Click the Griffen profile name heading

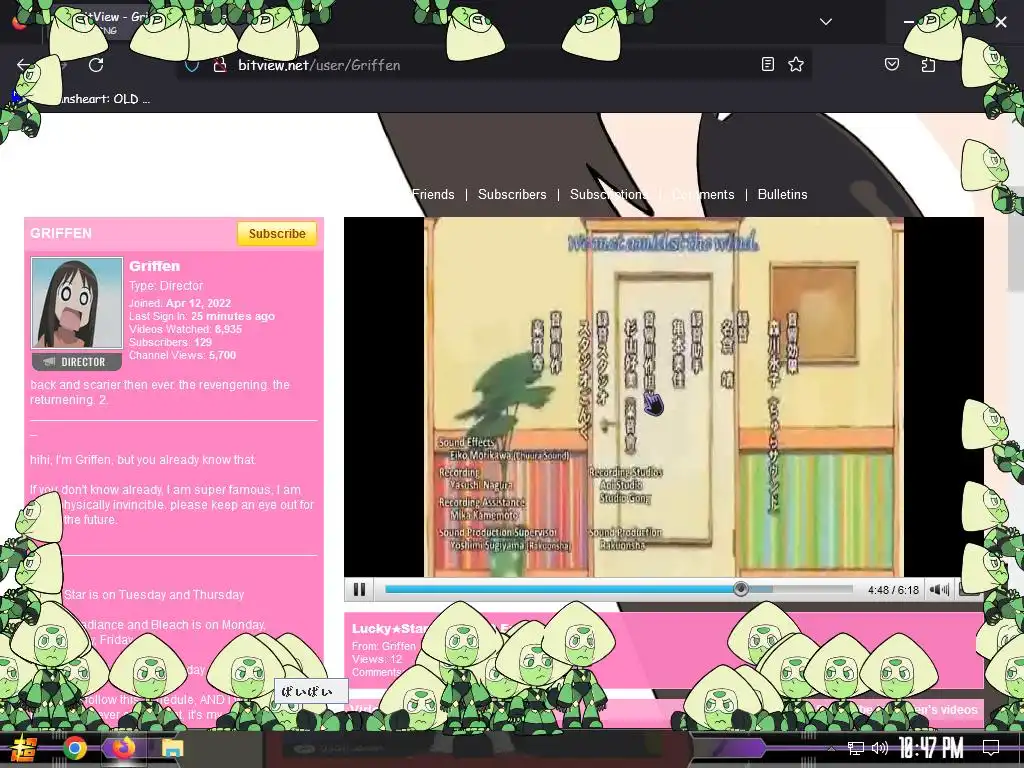[x=154, y=266]
